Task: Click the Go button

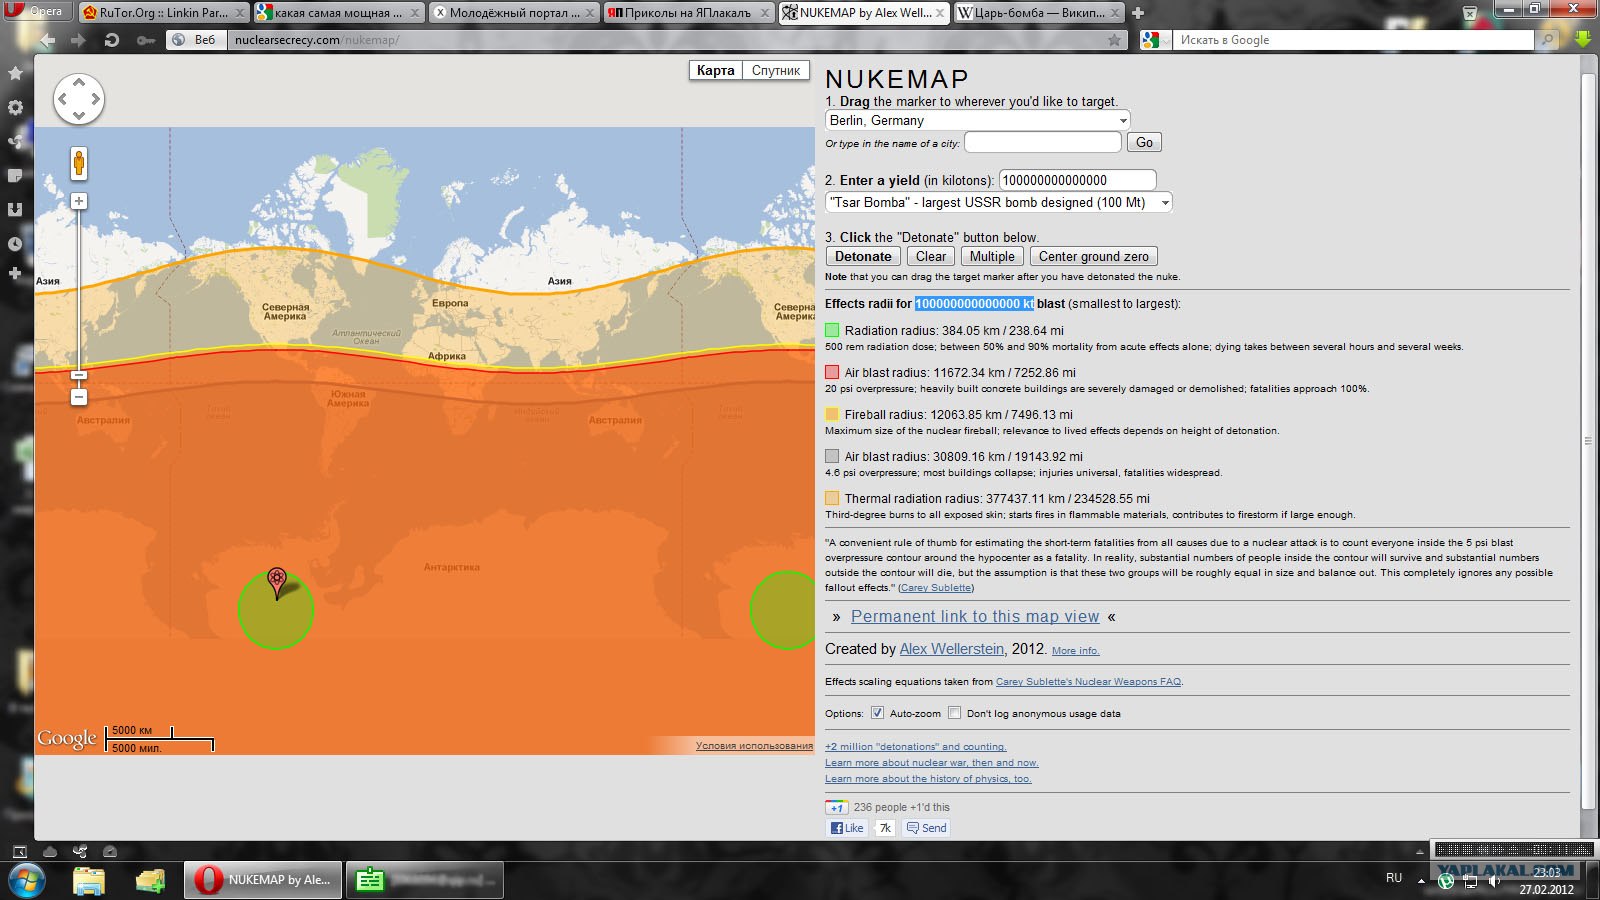Action: pyautogui.click(x=1144, y=142)
